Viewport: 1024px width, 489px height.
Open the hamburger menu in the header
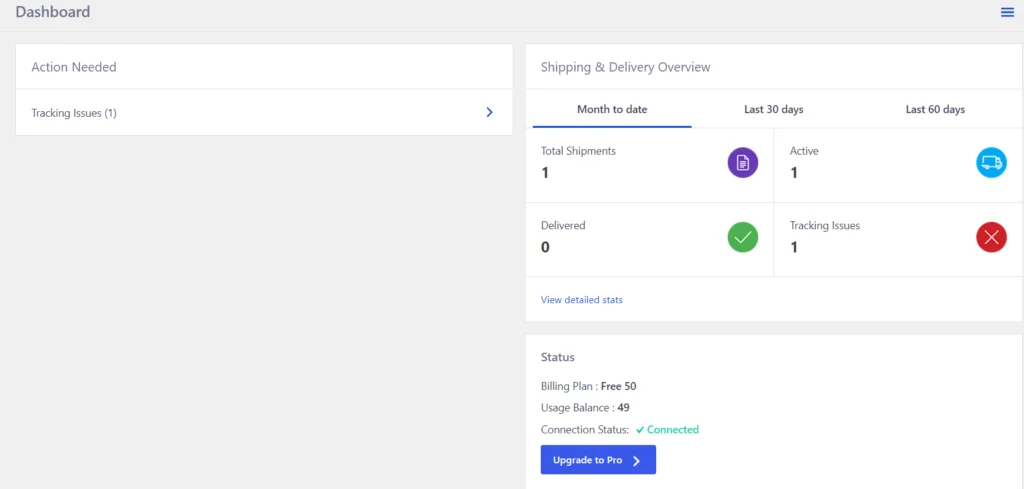coord(1007,12)
